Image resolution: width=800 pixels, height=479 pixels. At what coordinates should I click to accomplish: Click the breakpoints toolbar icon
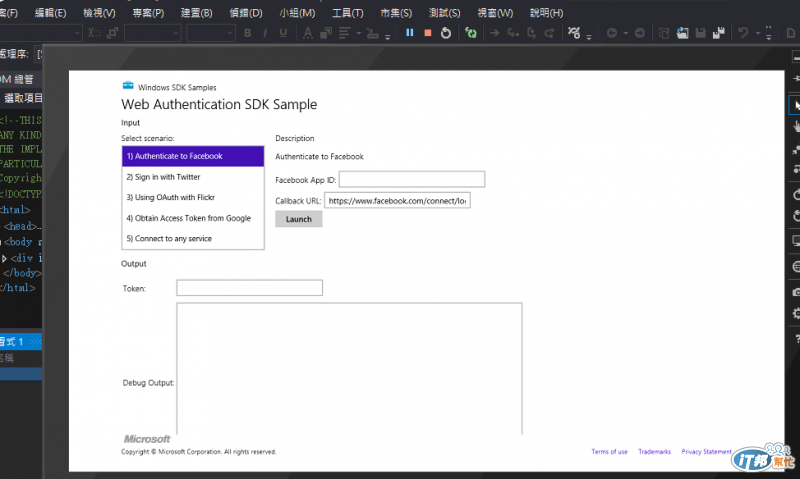pyautogui.click(x=574, y=33)
